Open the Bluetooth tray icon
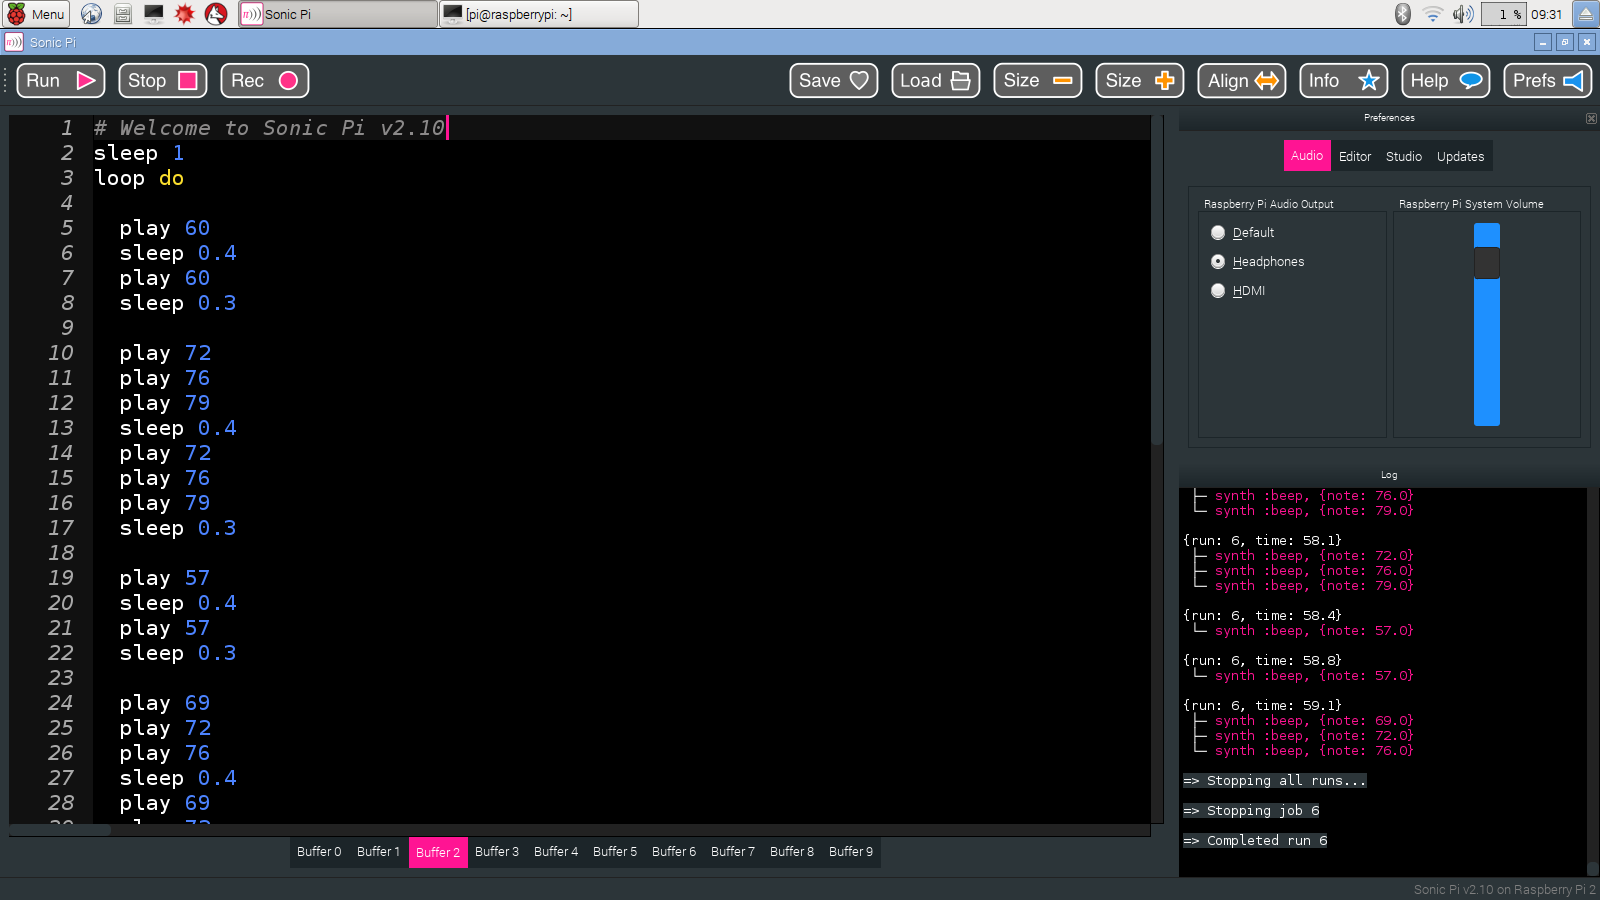This screenshot has height=900, width=1600. (1403, 14)
